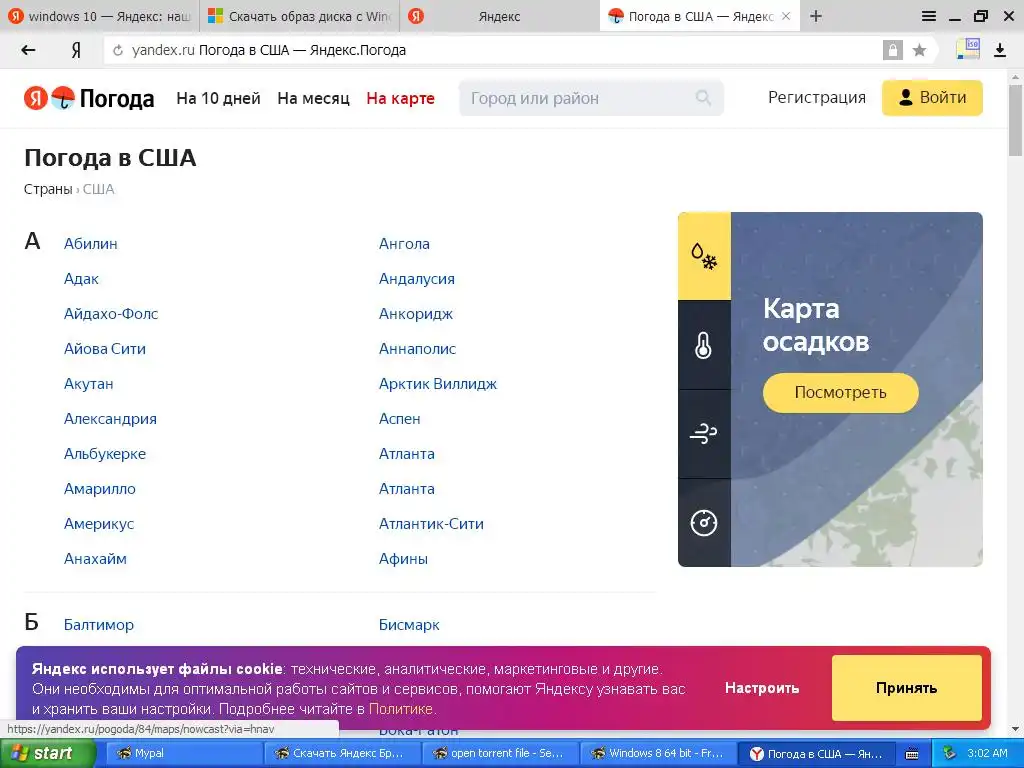Focus the 'Город или район' search field
The width and height of the screenshot is (1024, 768).
click(591, 98)
